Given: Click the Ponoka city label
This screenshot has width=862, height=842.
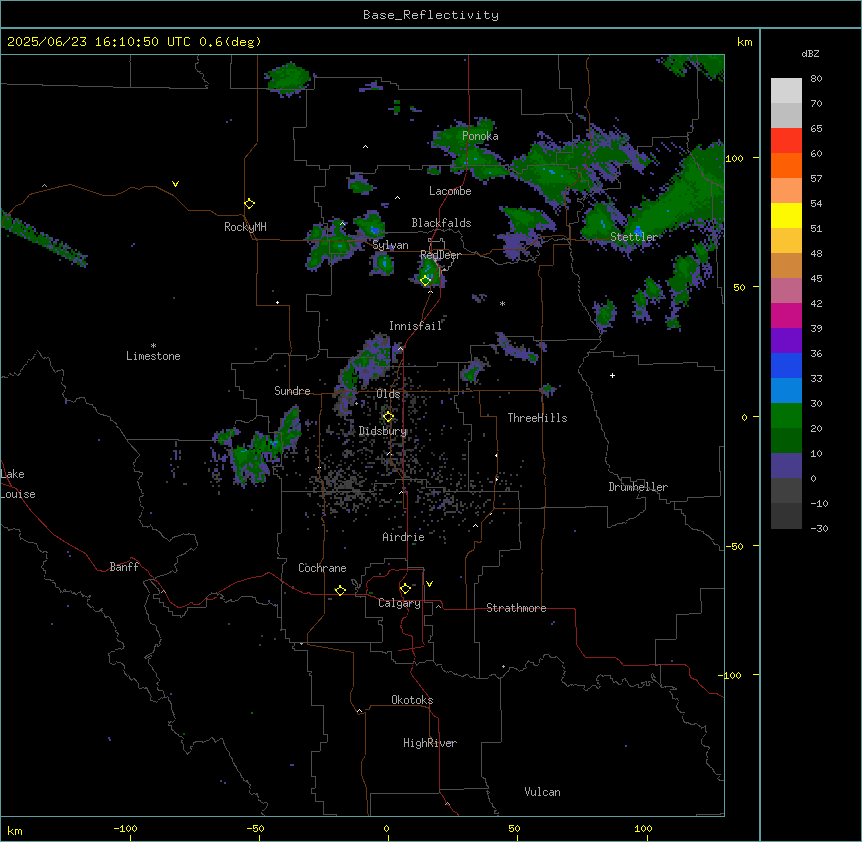Looking at the screenshot, I should pos(480,136).
